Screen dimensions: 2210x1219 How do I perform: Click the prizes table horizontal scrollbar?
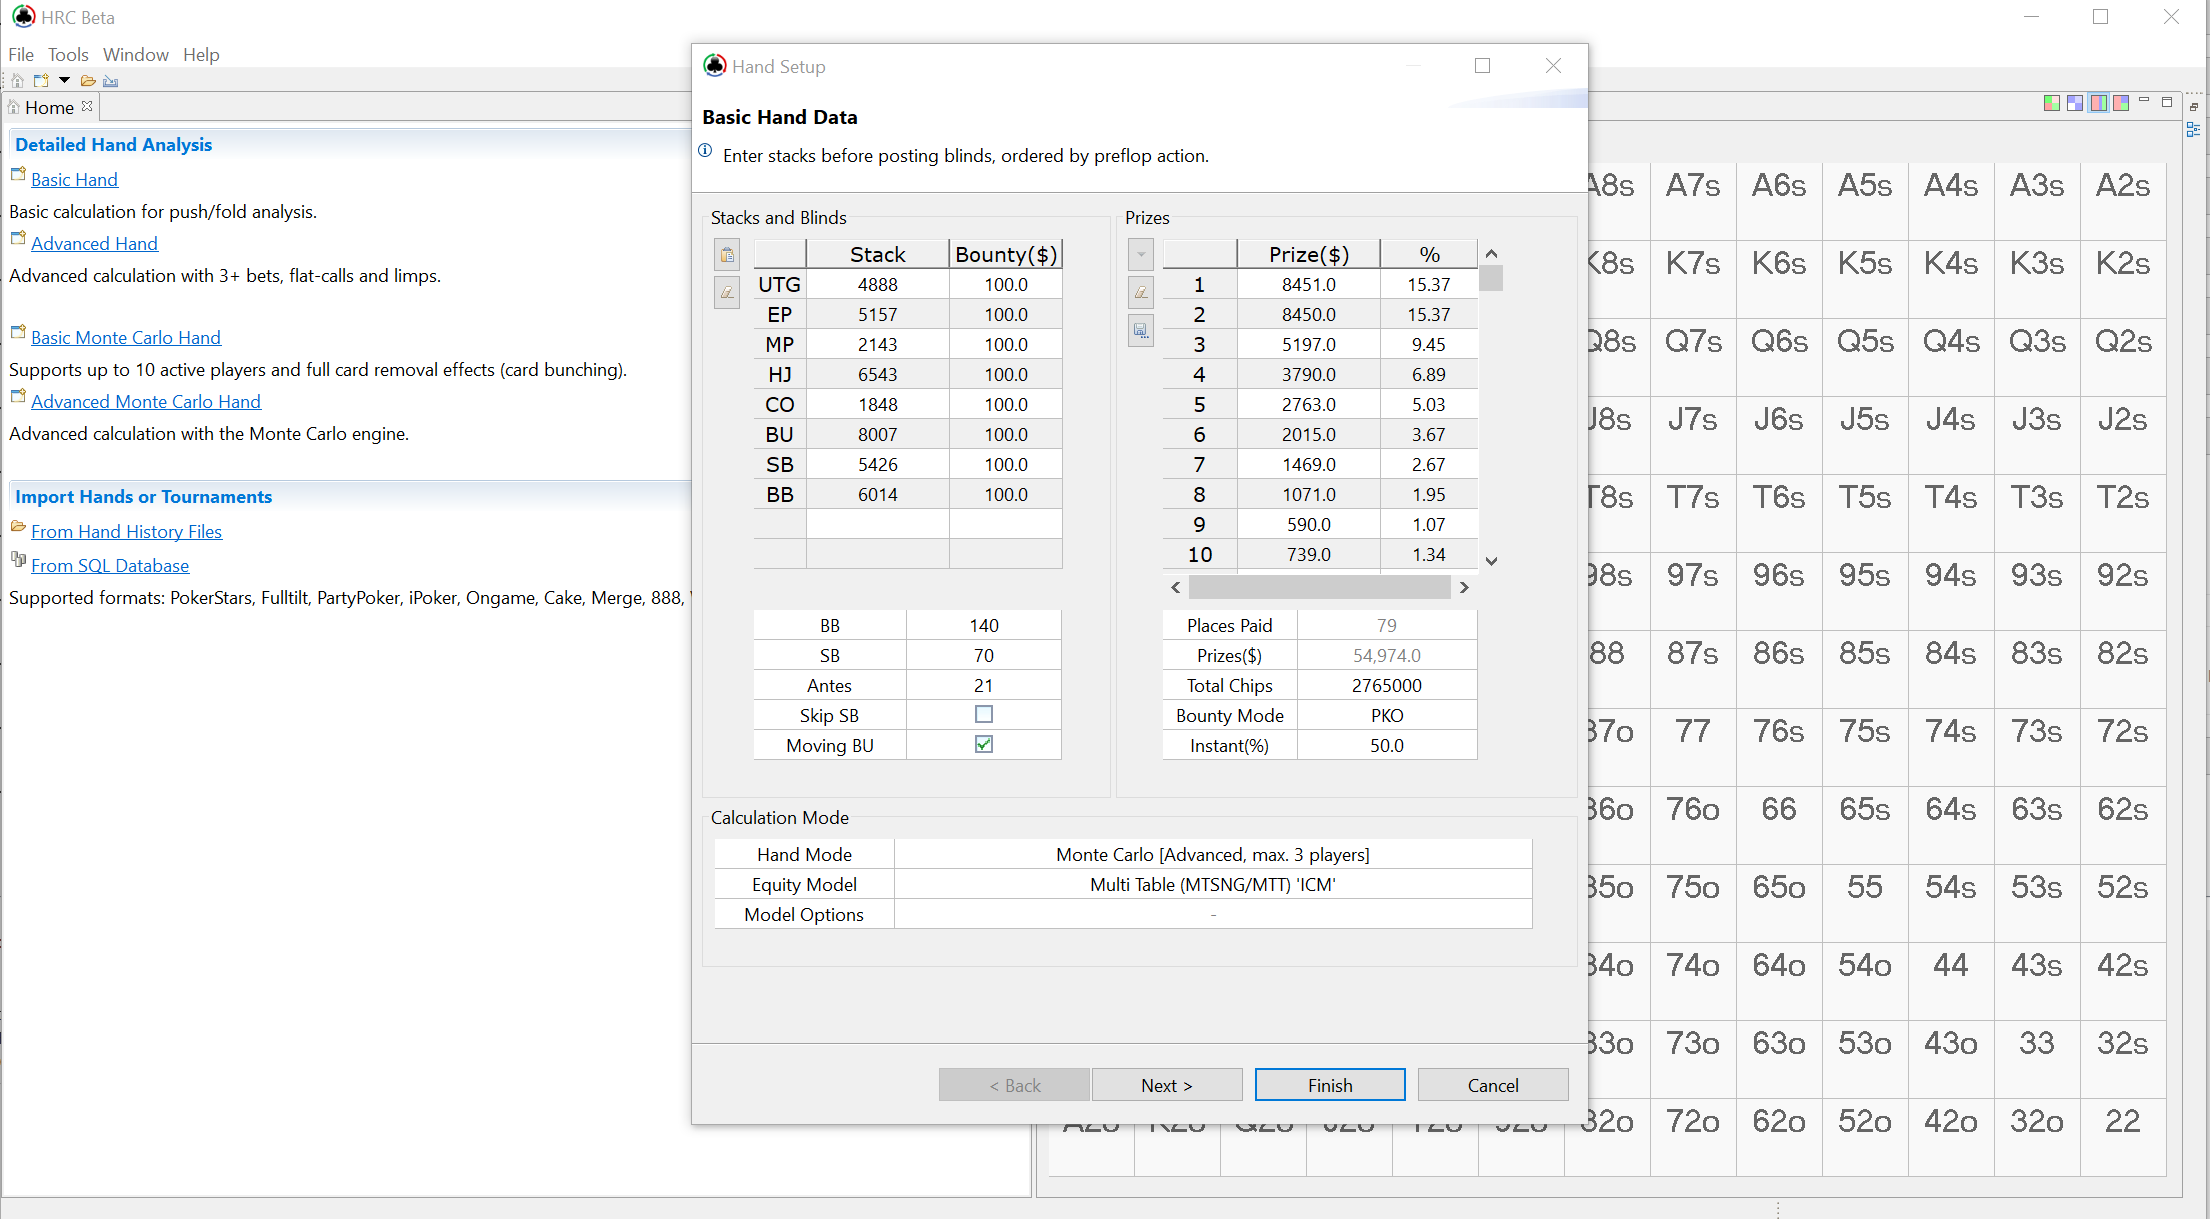click(x=1319, y=587)
